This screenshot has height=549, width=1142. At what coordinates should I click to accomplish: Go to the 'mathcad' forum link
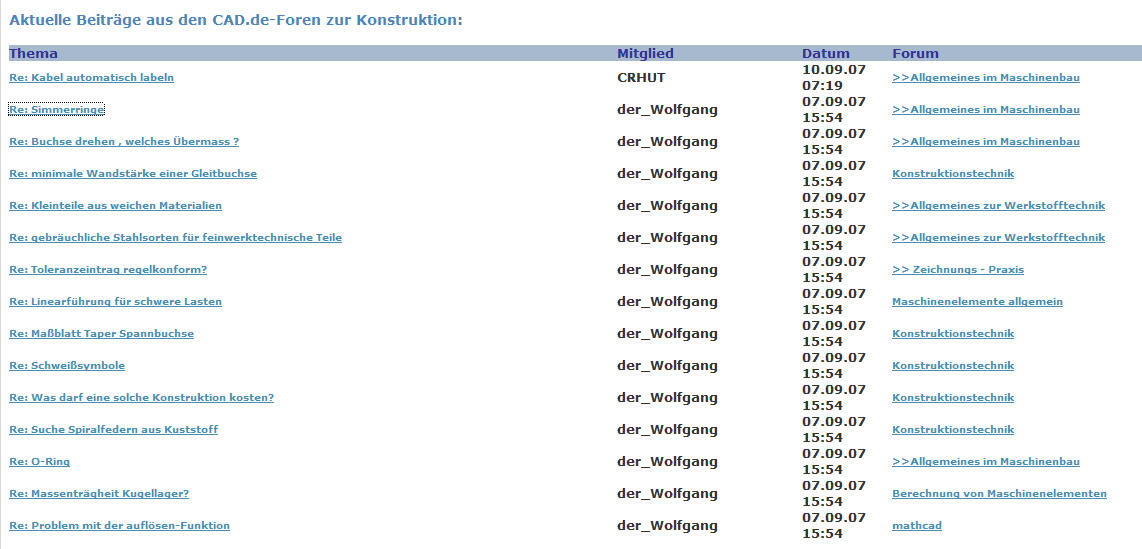(x=918, y=526)
